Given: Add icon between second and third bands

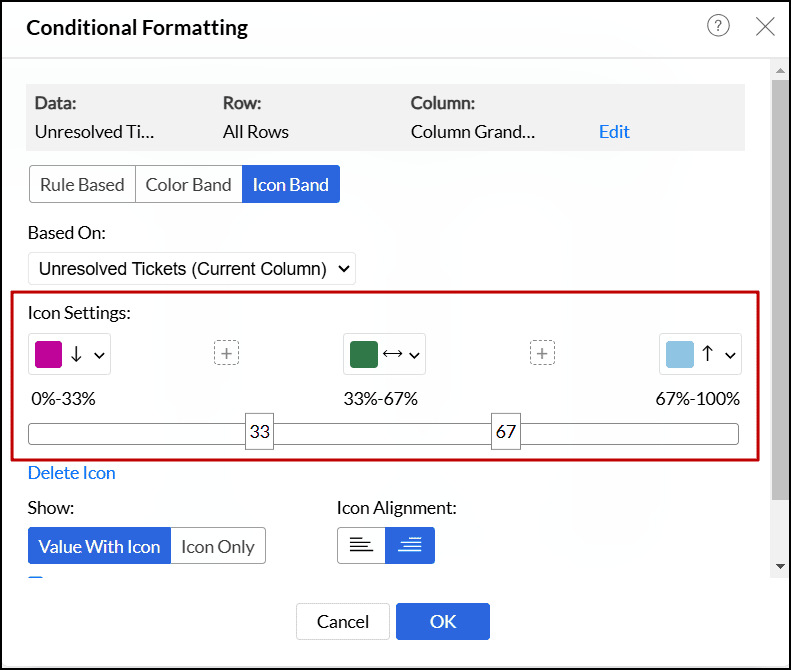Looking at the screenshot, I should point(542,353).
